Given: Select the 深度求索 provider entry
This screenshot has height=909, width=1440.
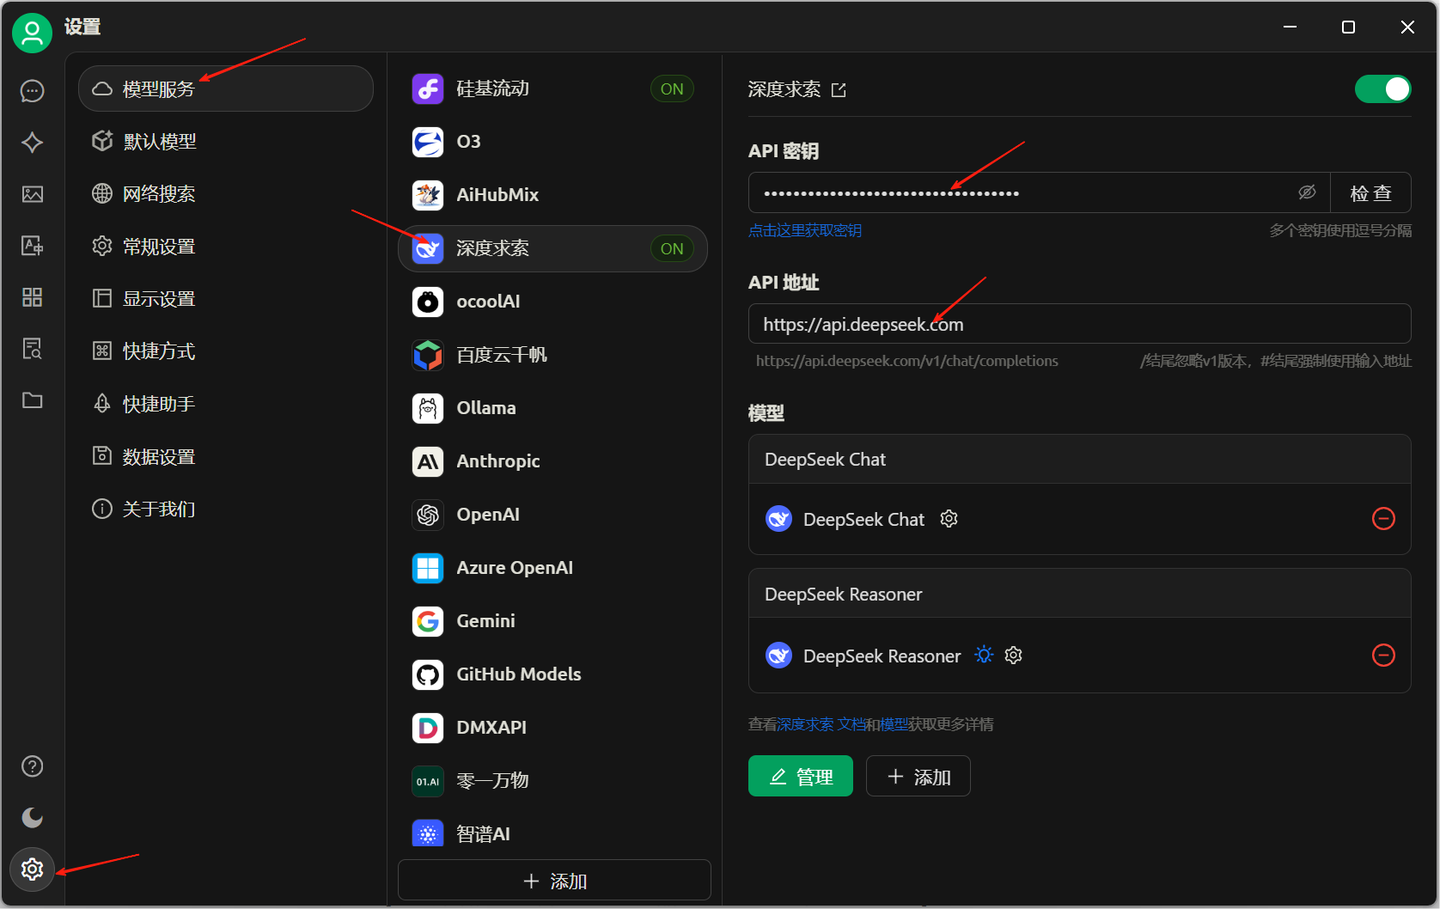Looking at the screenshot, I should point(553,248).
